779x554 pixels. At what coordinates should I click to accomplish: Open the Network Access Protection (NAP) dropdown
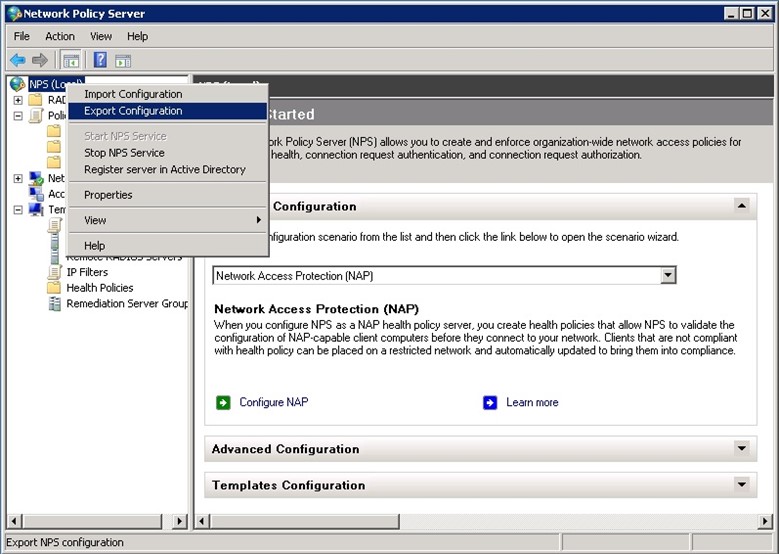coord(668,275)
